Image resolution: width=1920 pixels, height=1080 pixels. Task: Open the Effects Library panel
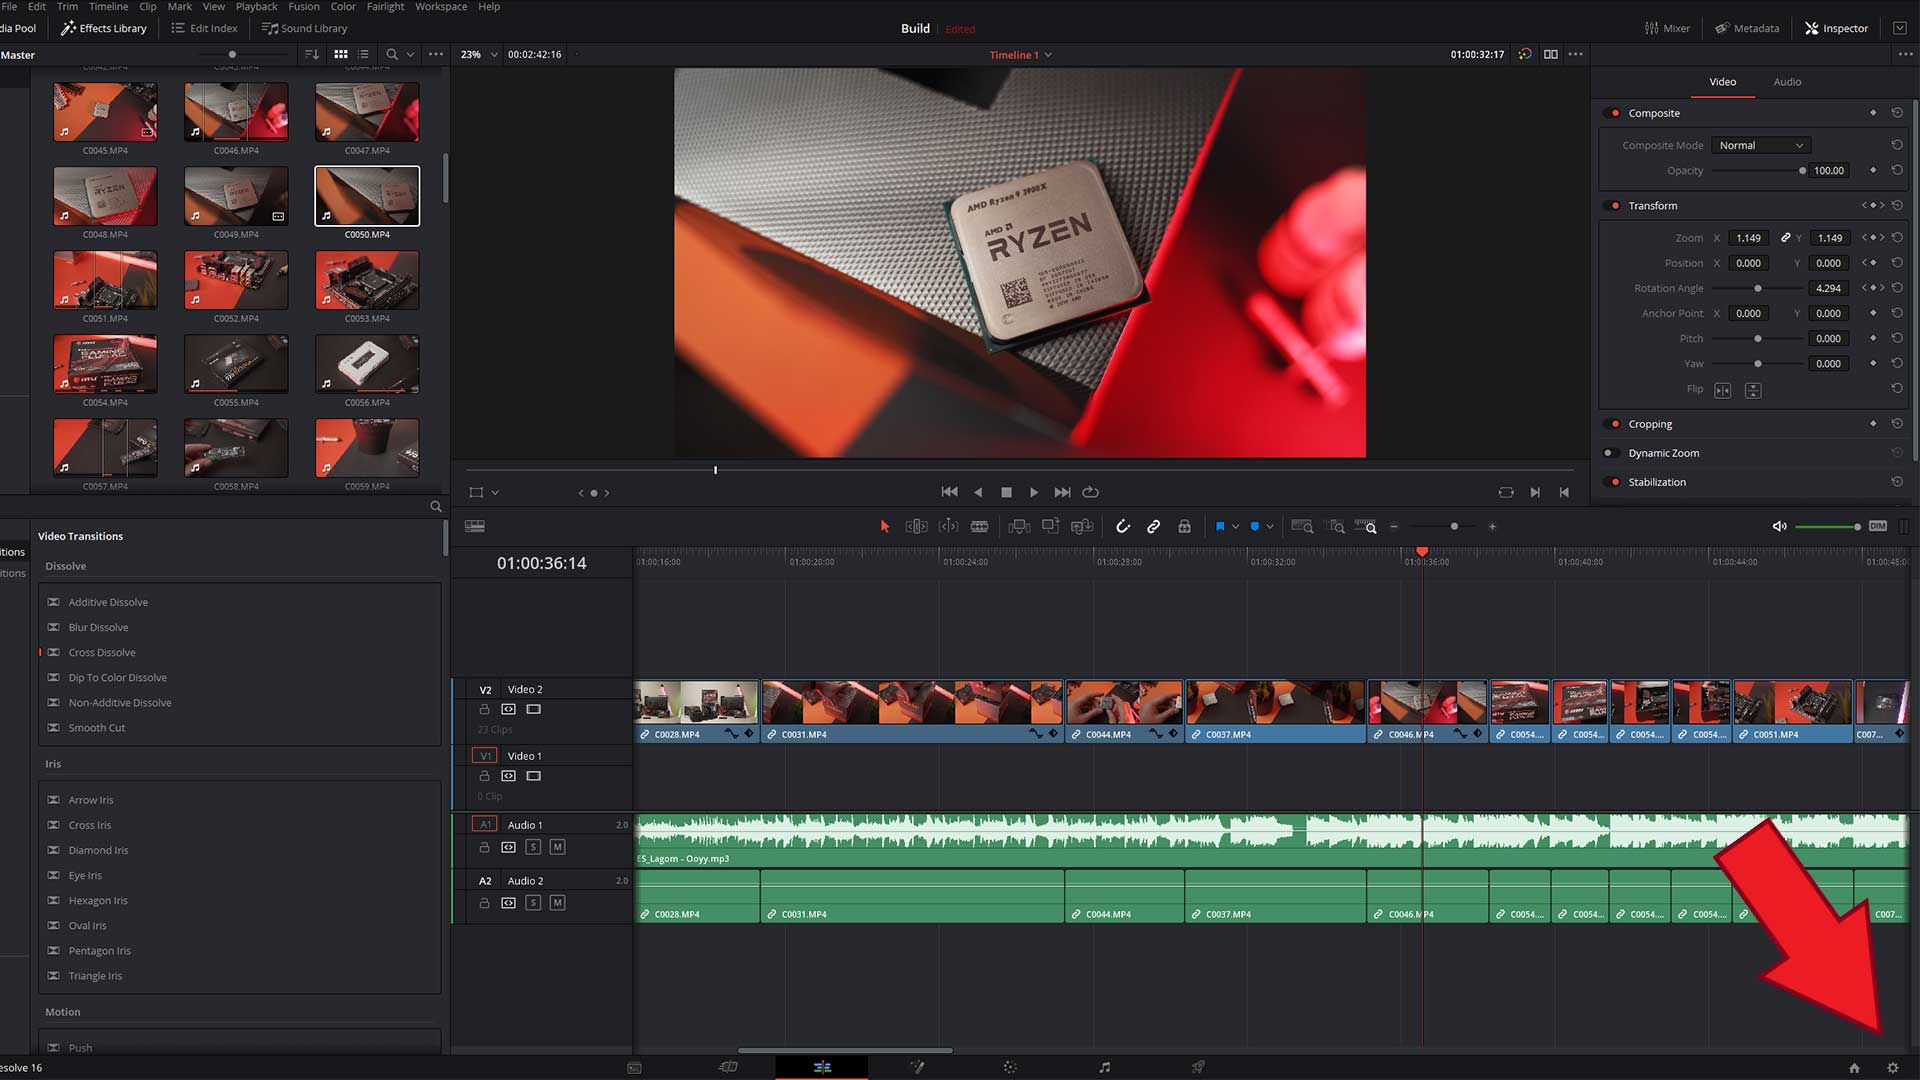tap(103, 28)
